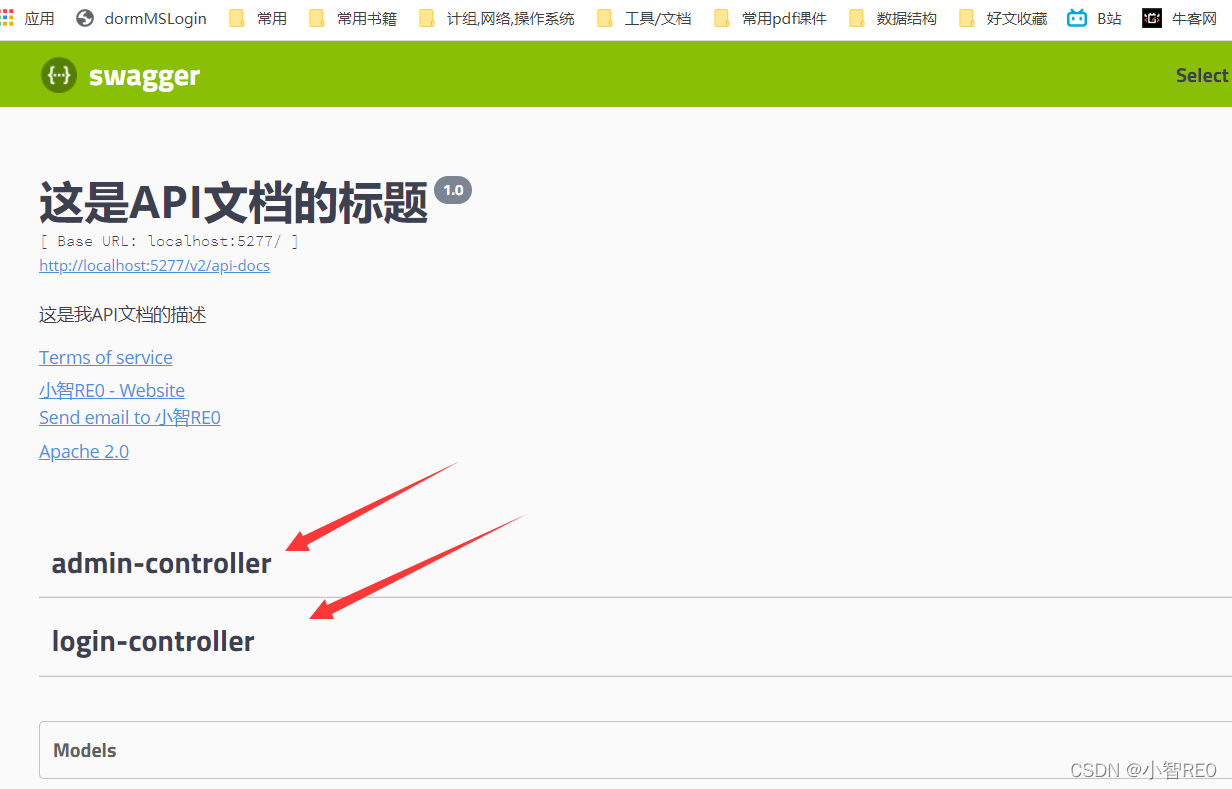Image resolution: width=1232 pixels, height=789 pixels.
Task: Click the folder icon beside 常用书籍
Action: tap(318, 18)
